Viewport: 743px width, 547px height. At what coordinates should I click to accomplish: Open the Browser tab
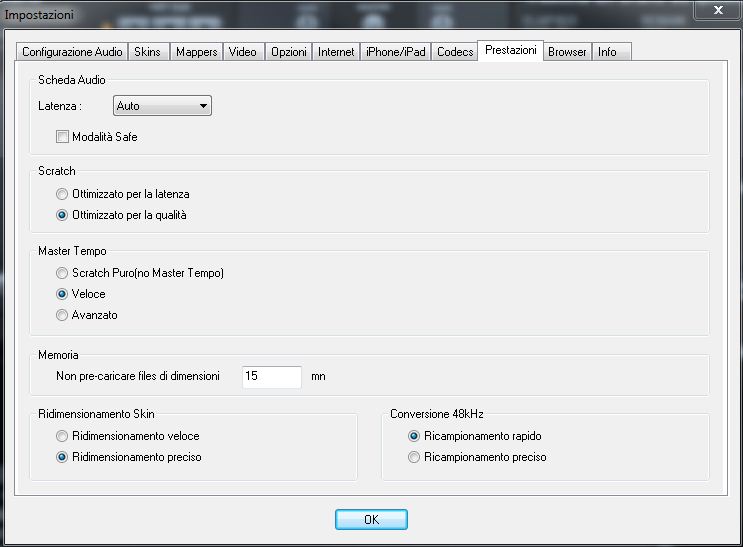point(567,52)
